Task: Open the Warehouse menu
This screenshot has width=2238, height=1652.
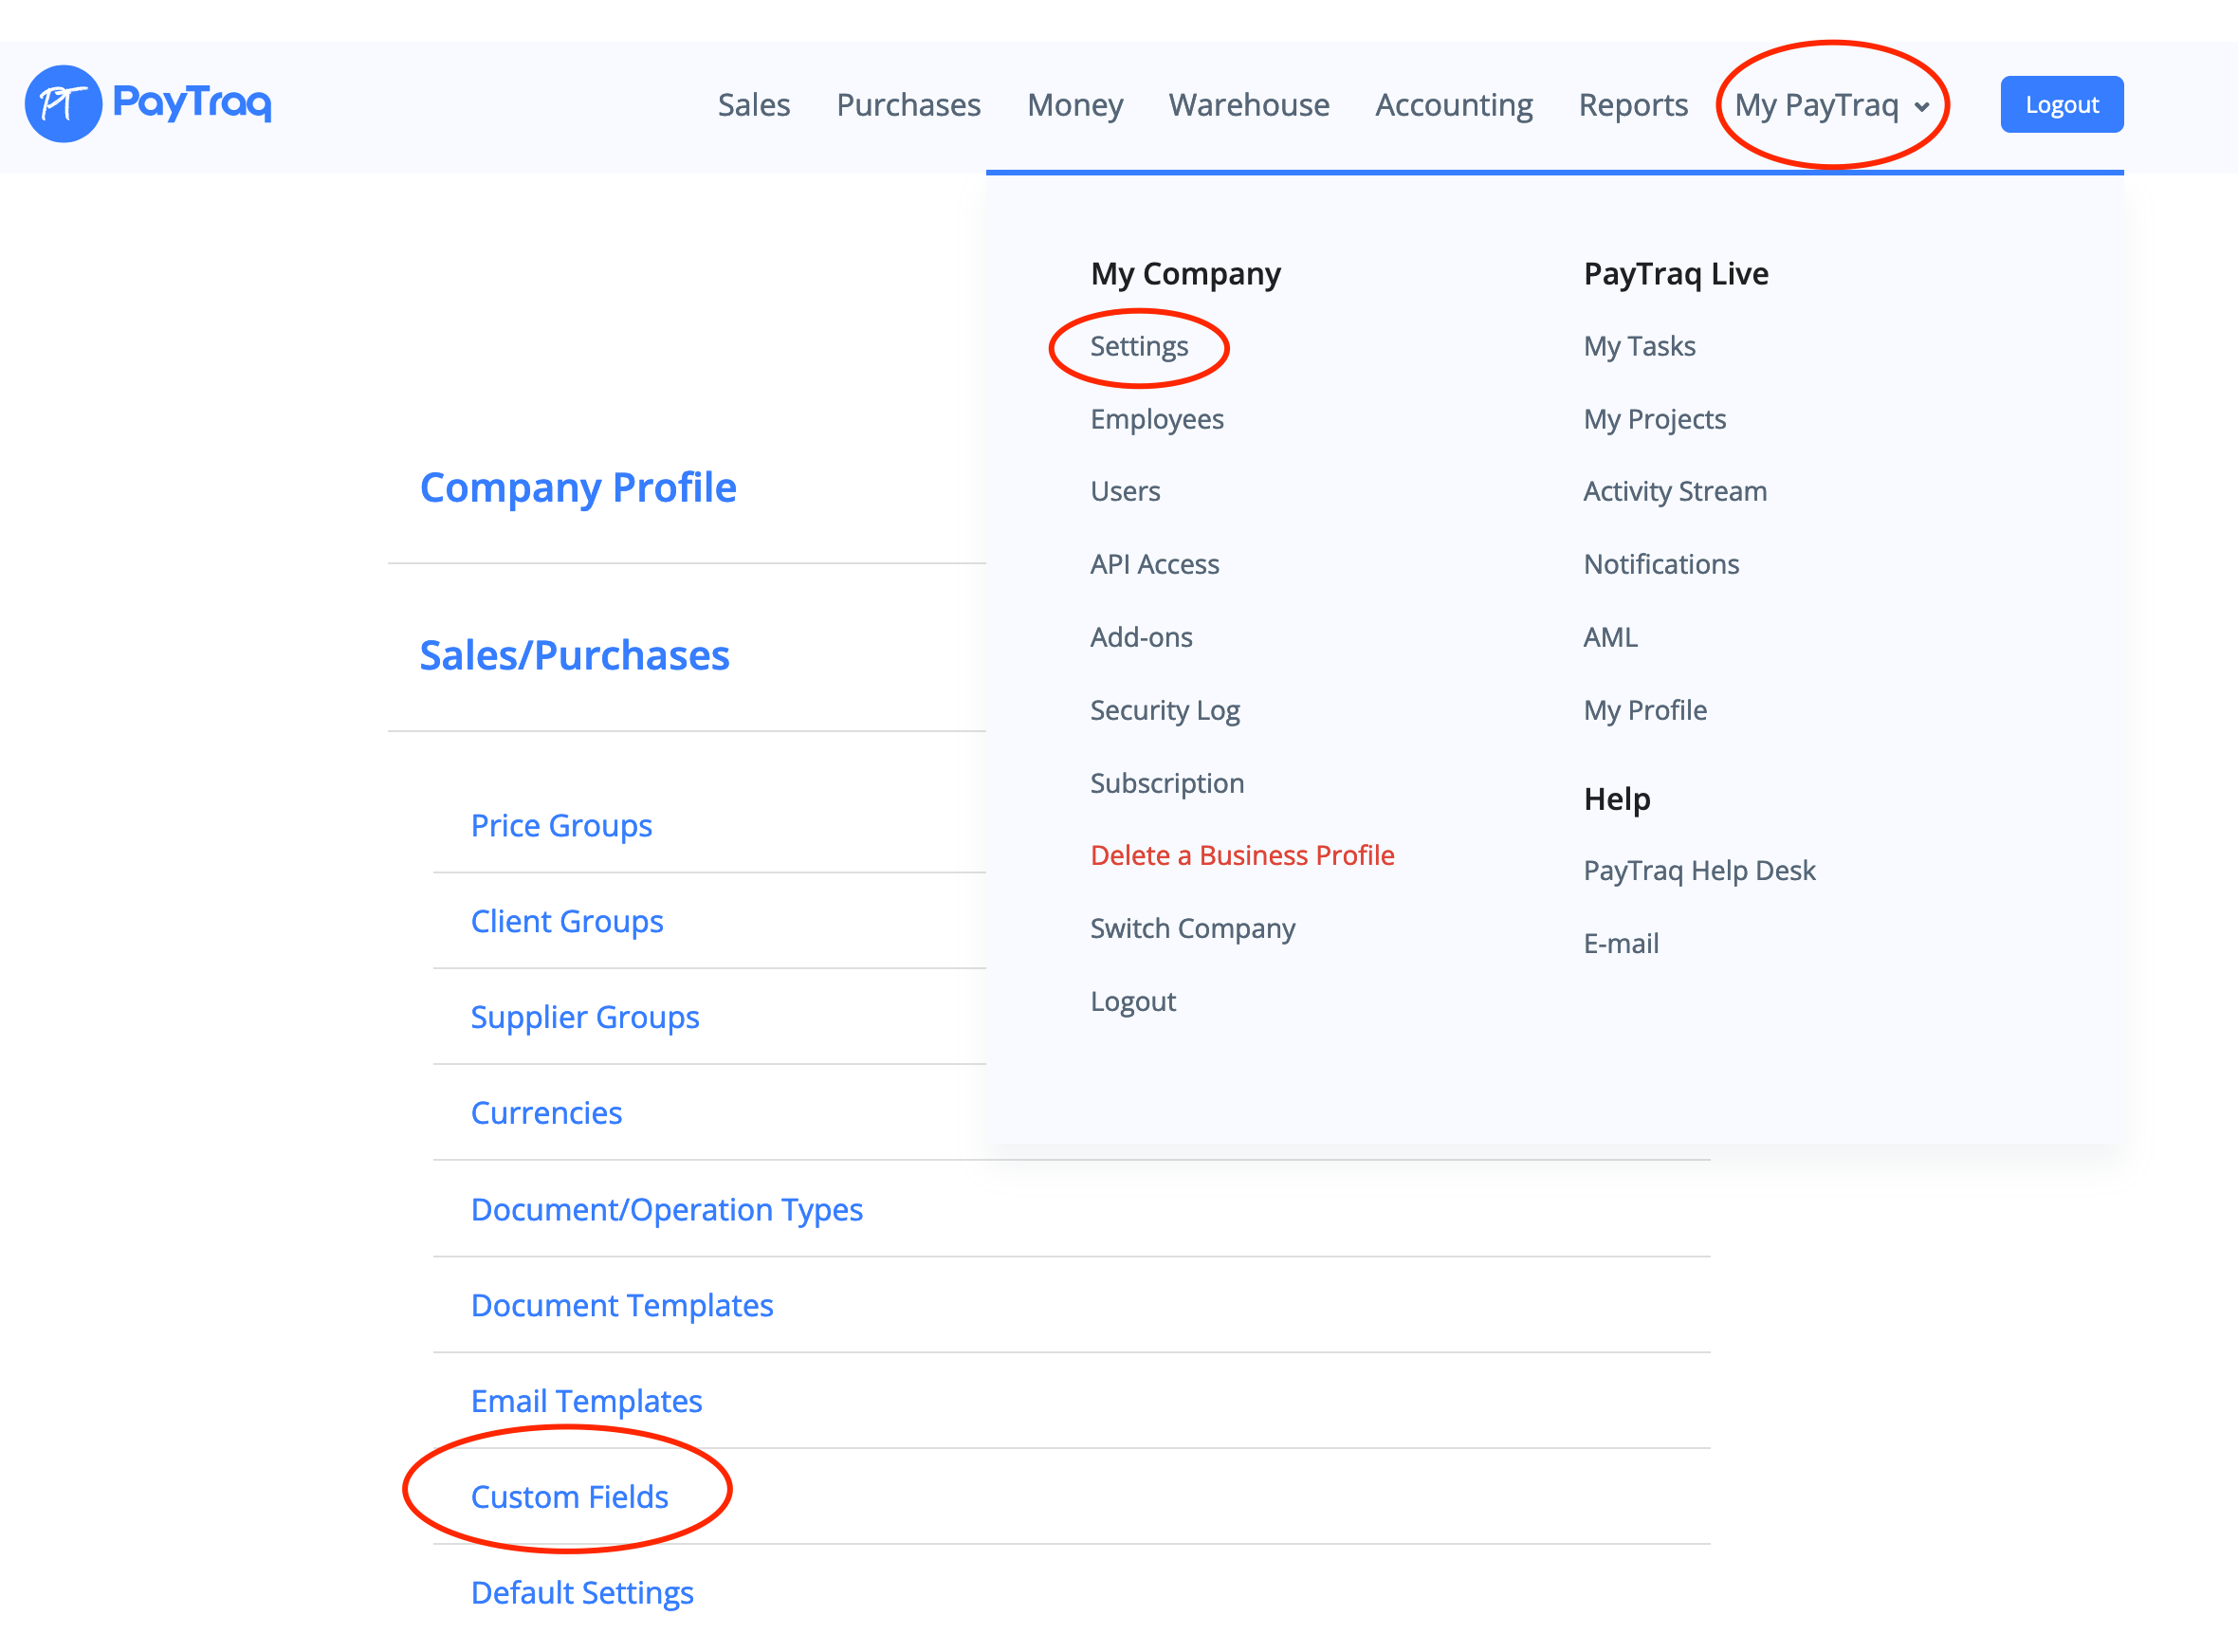Action: pos(1249,105)
